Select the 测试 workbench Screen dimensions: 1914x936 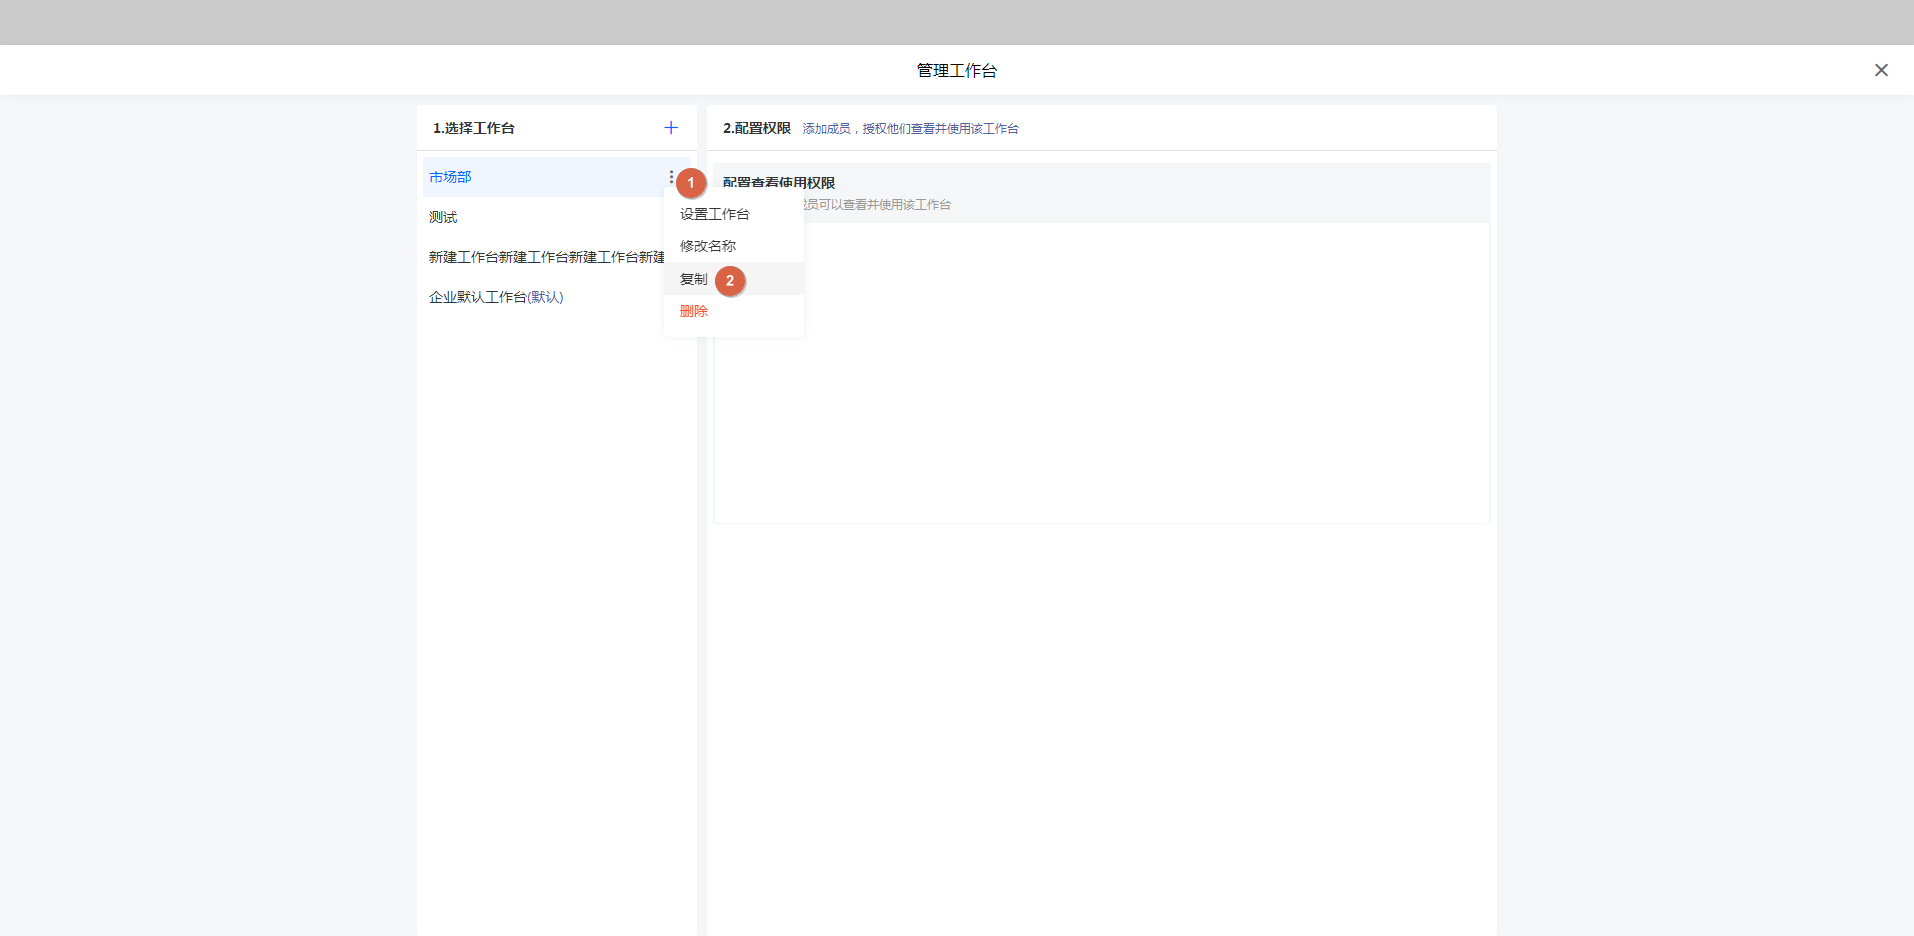tap(443, 217)
